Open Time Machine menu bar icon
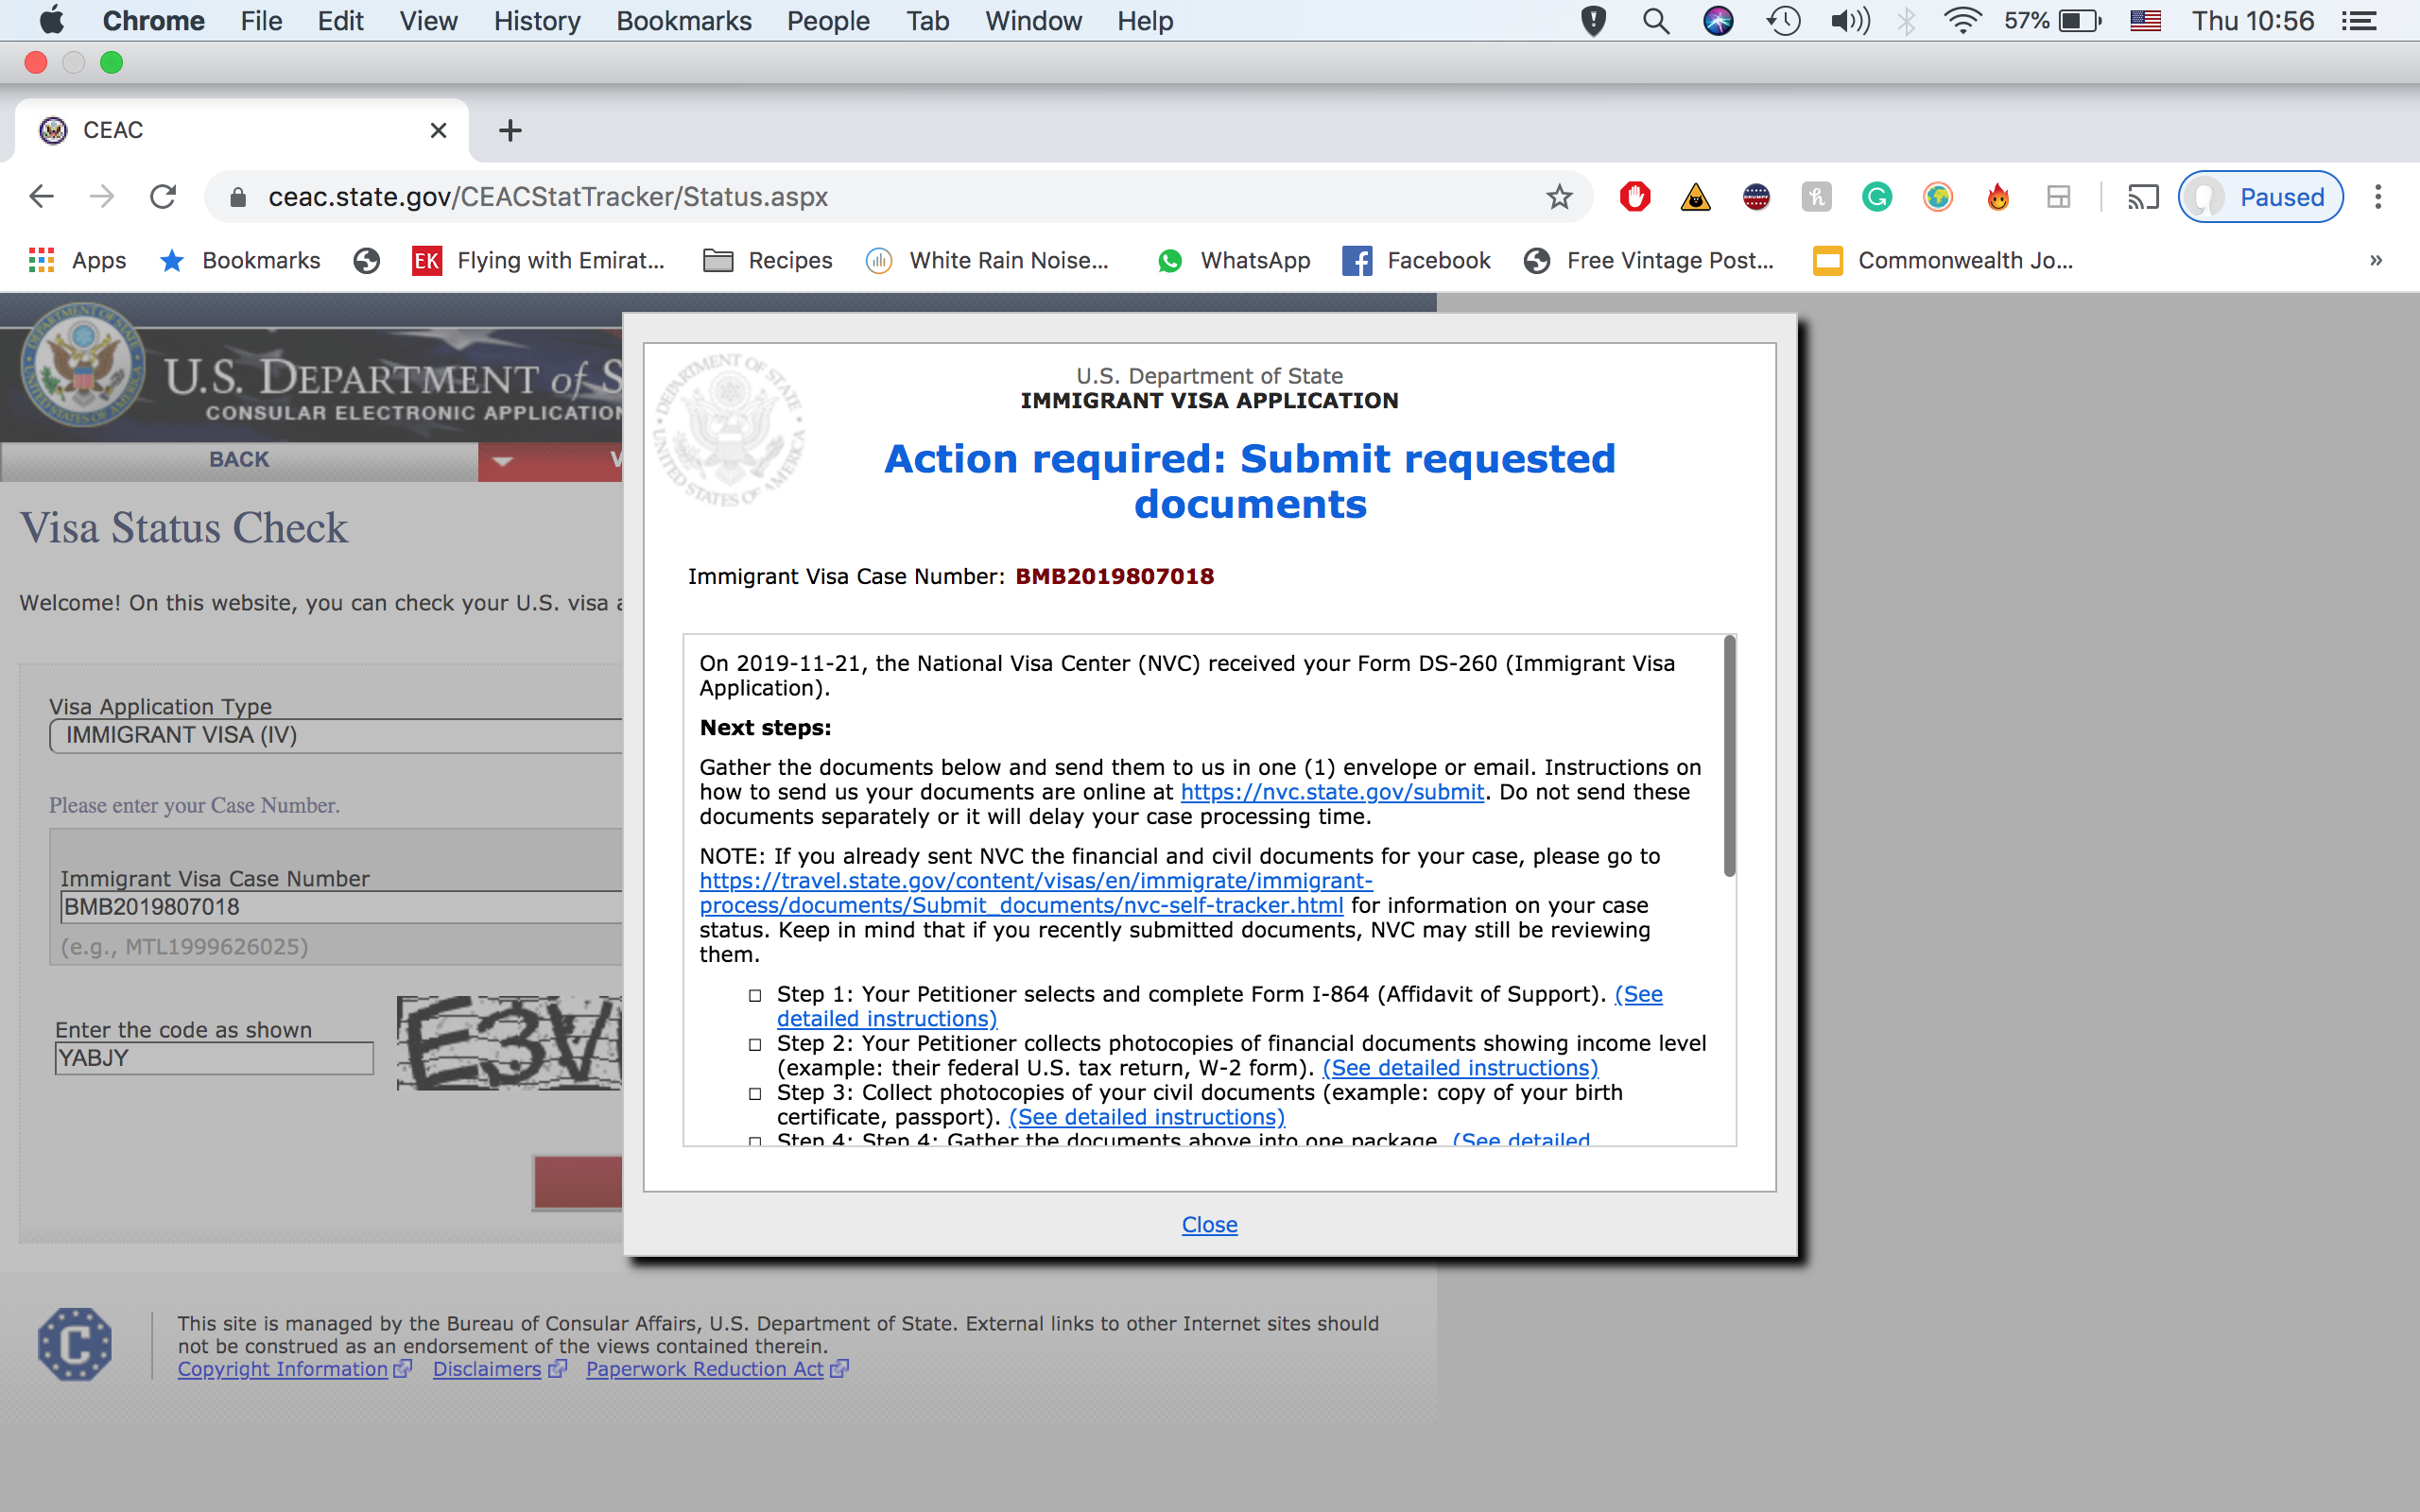 [1783, 21]
